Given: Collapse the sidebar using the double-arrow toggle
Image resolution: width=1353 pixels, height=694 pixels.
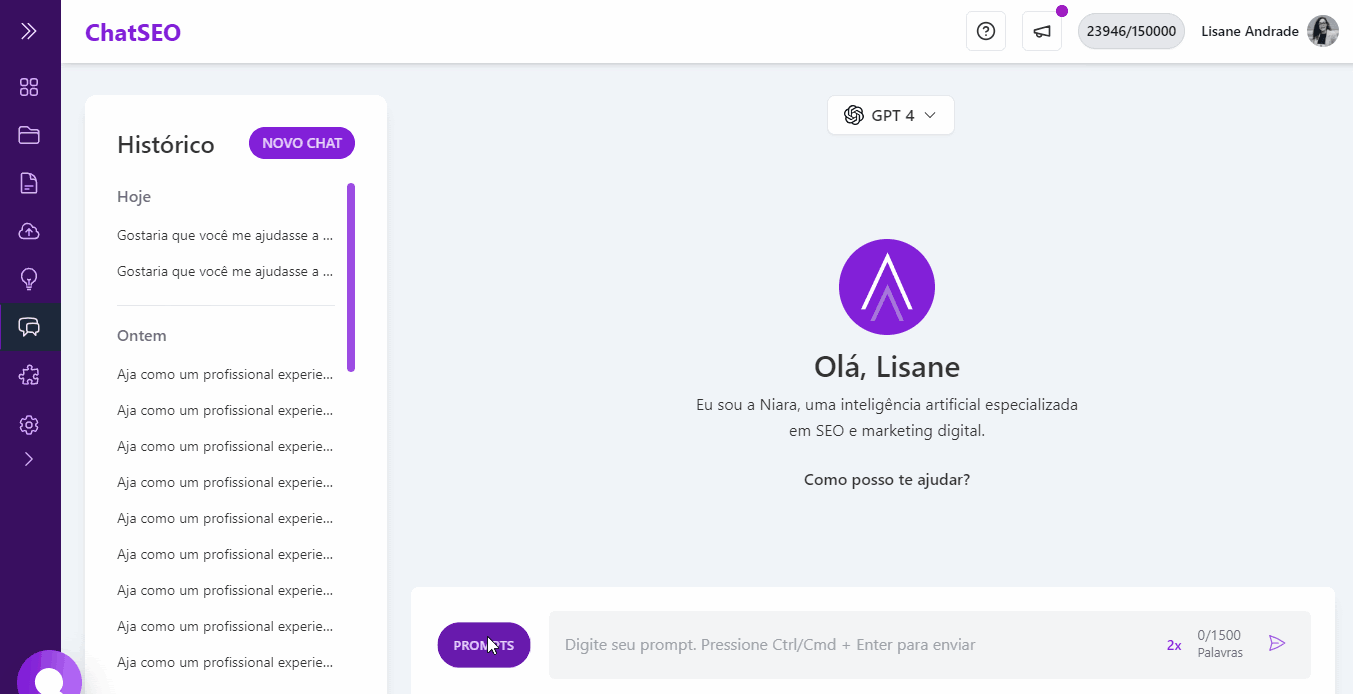Looking at the screenshot, I should point(29,29).
